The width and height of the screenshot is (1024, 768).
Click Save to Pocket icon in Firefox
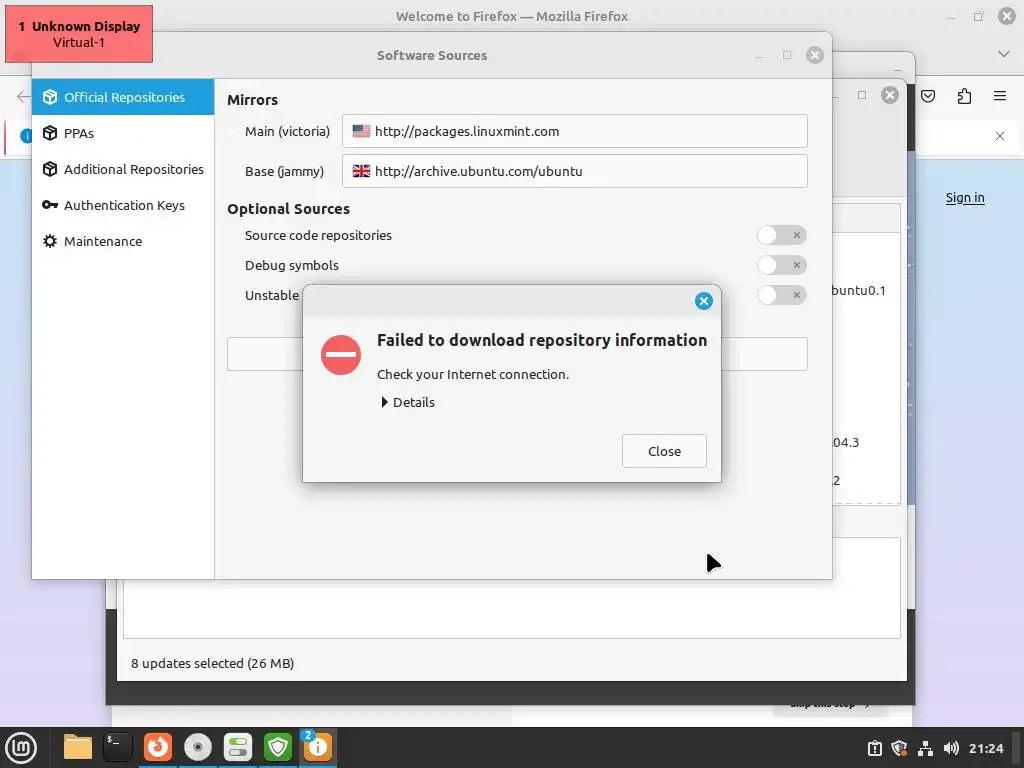(928, 96)
